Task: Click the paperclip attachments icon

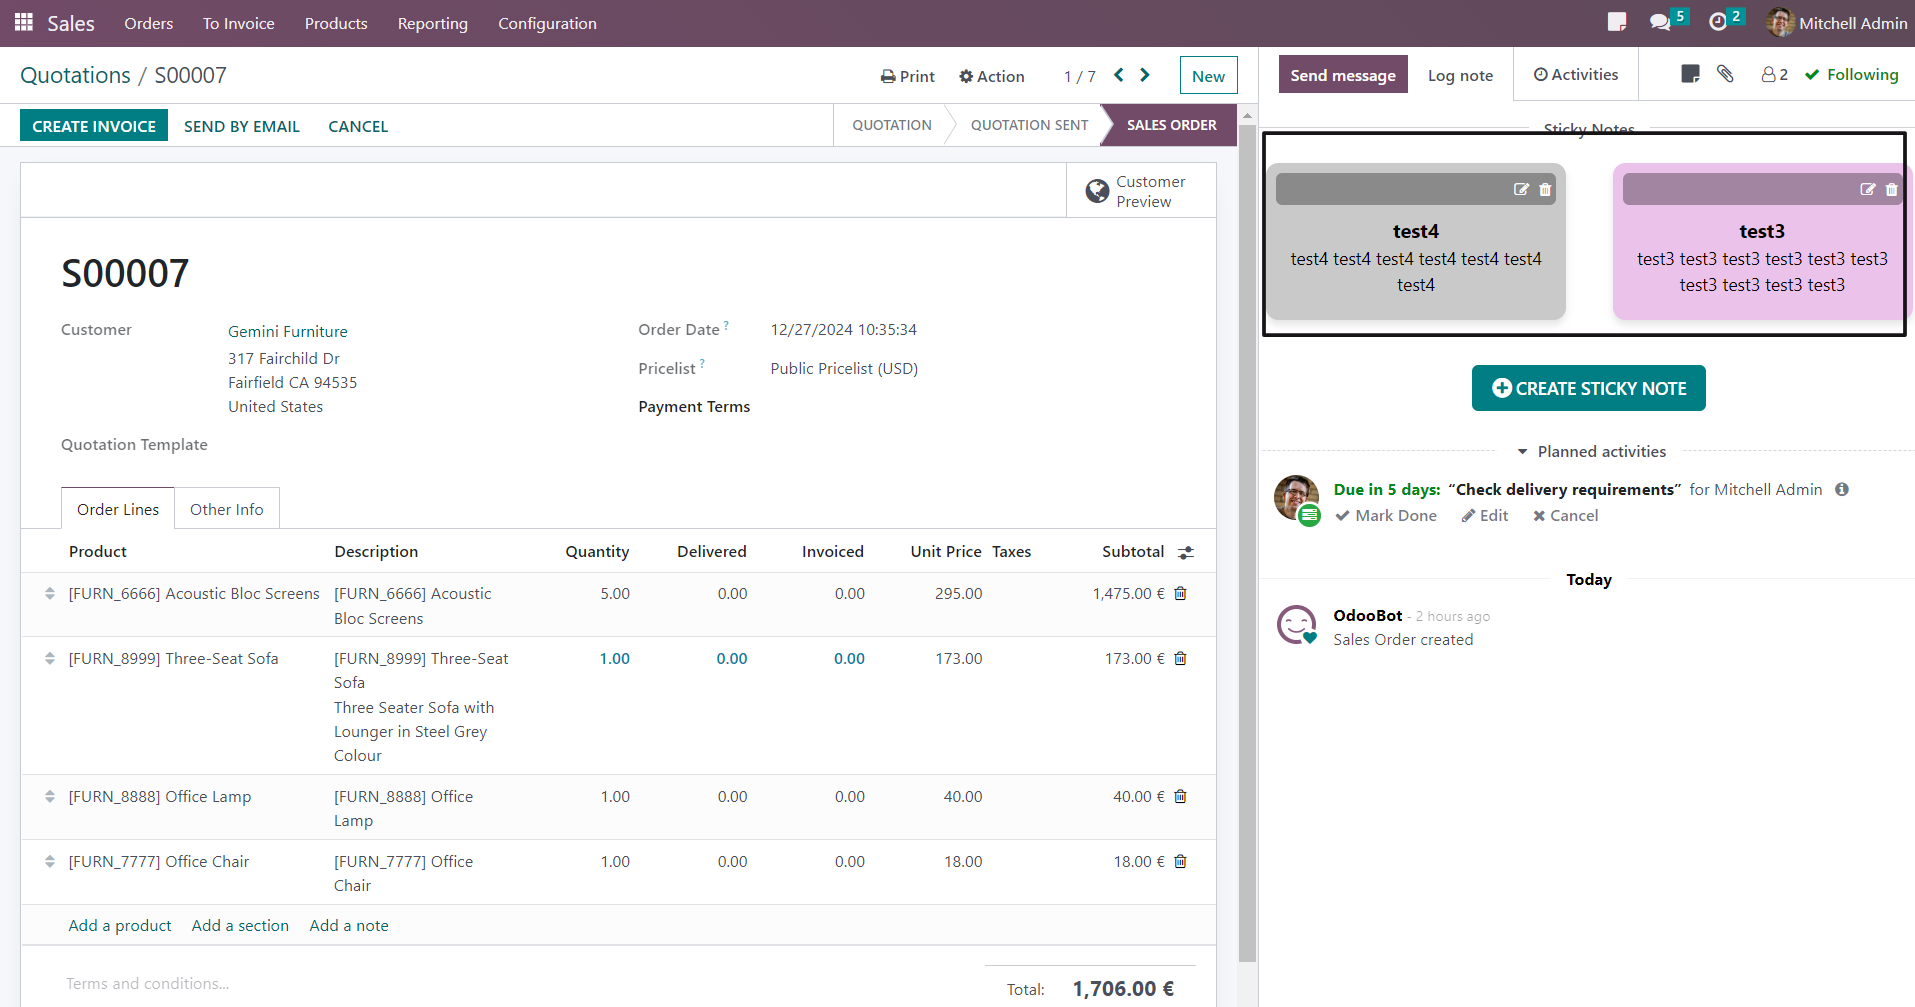Action: [x=1725, y=74]
